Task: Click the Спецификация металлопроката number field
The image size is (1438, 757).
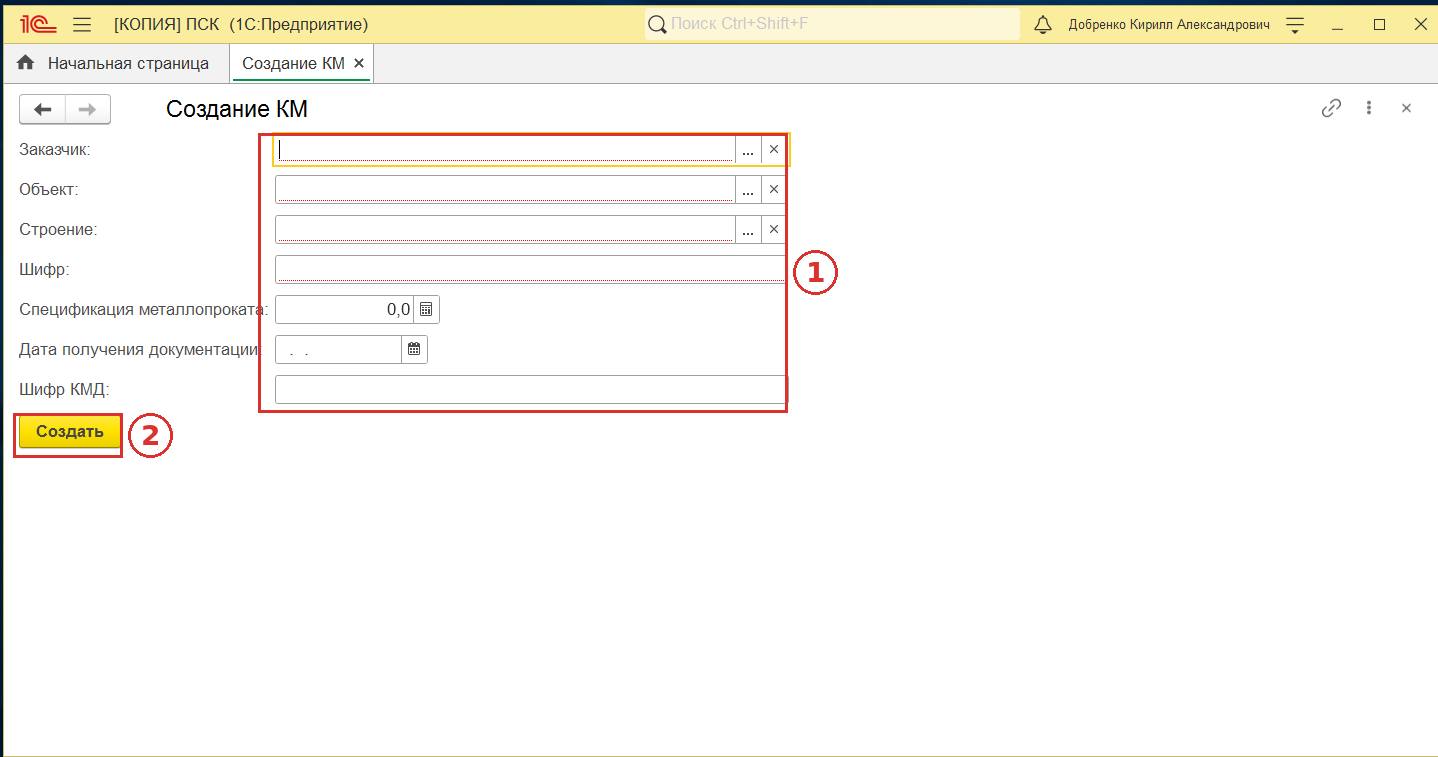Action: [x=344, y=309]
